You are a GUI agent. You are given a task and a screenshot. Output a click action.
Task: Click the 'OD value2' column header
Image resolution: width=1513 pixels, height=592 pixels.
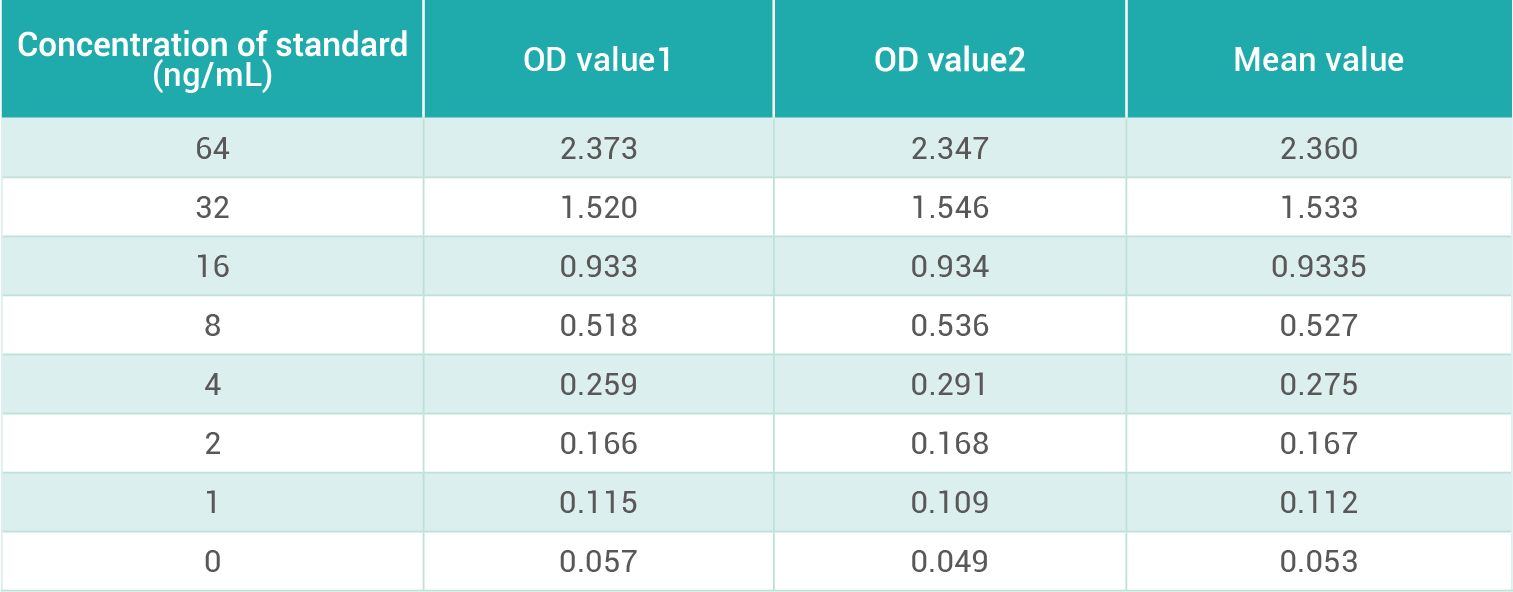coord(949,60)
